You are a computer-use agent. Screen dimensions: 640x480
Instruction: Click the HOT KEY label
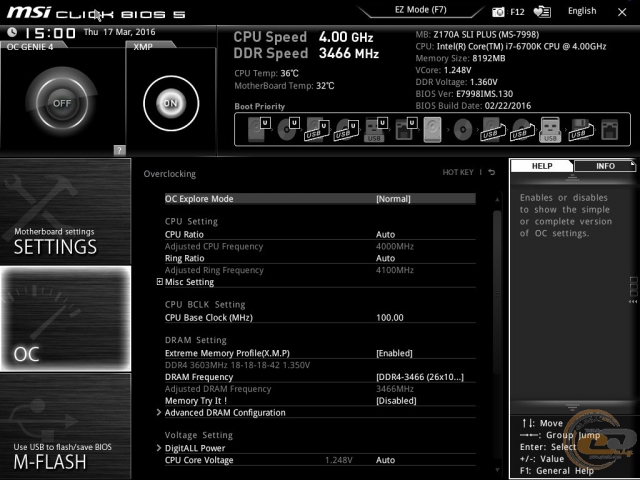pyautogui.click(x=458, y=172)
